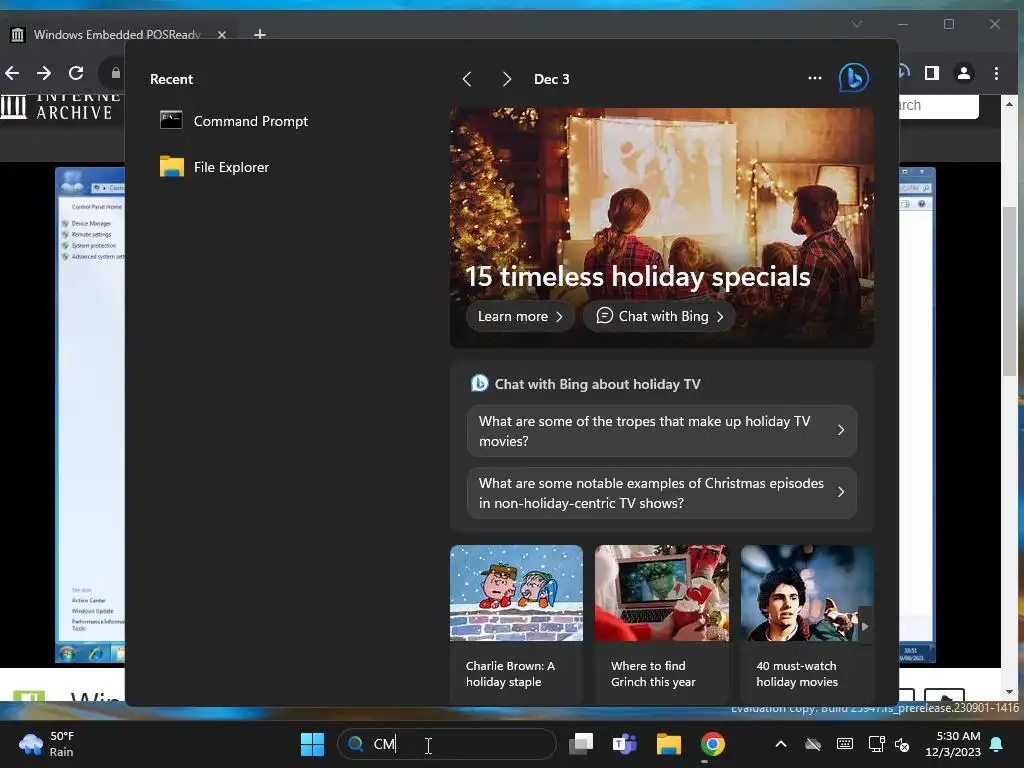Open Chrome profile avatar
The height and width of the screenshot is (768, 1024).
click(964, 73)
